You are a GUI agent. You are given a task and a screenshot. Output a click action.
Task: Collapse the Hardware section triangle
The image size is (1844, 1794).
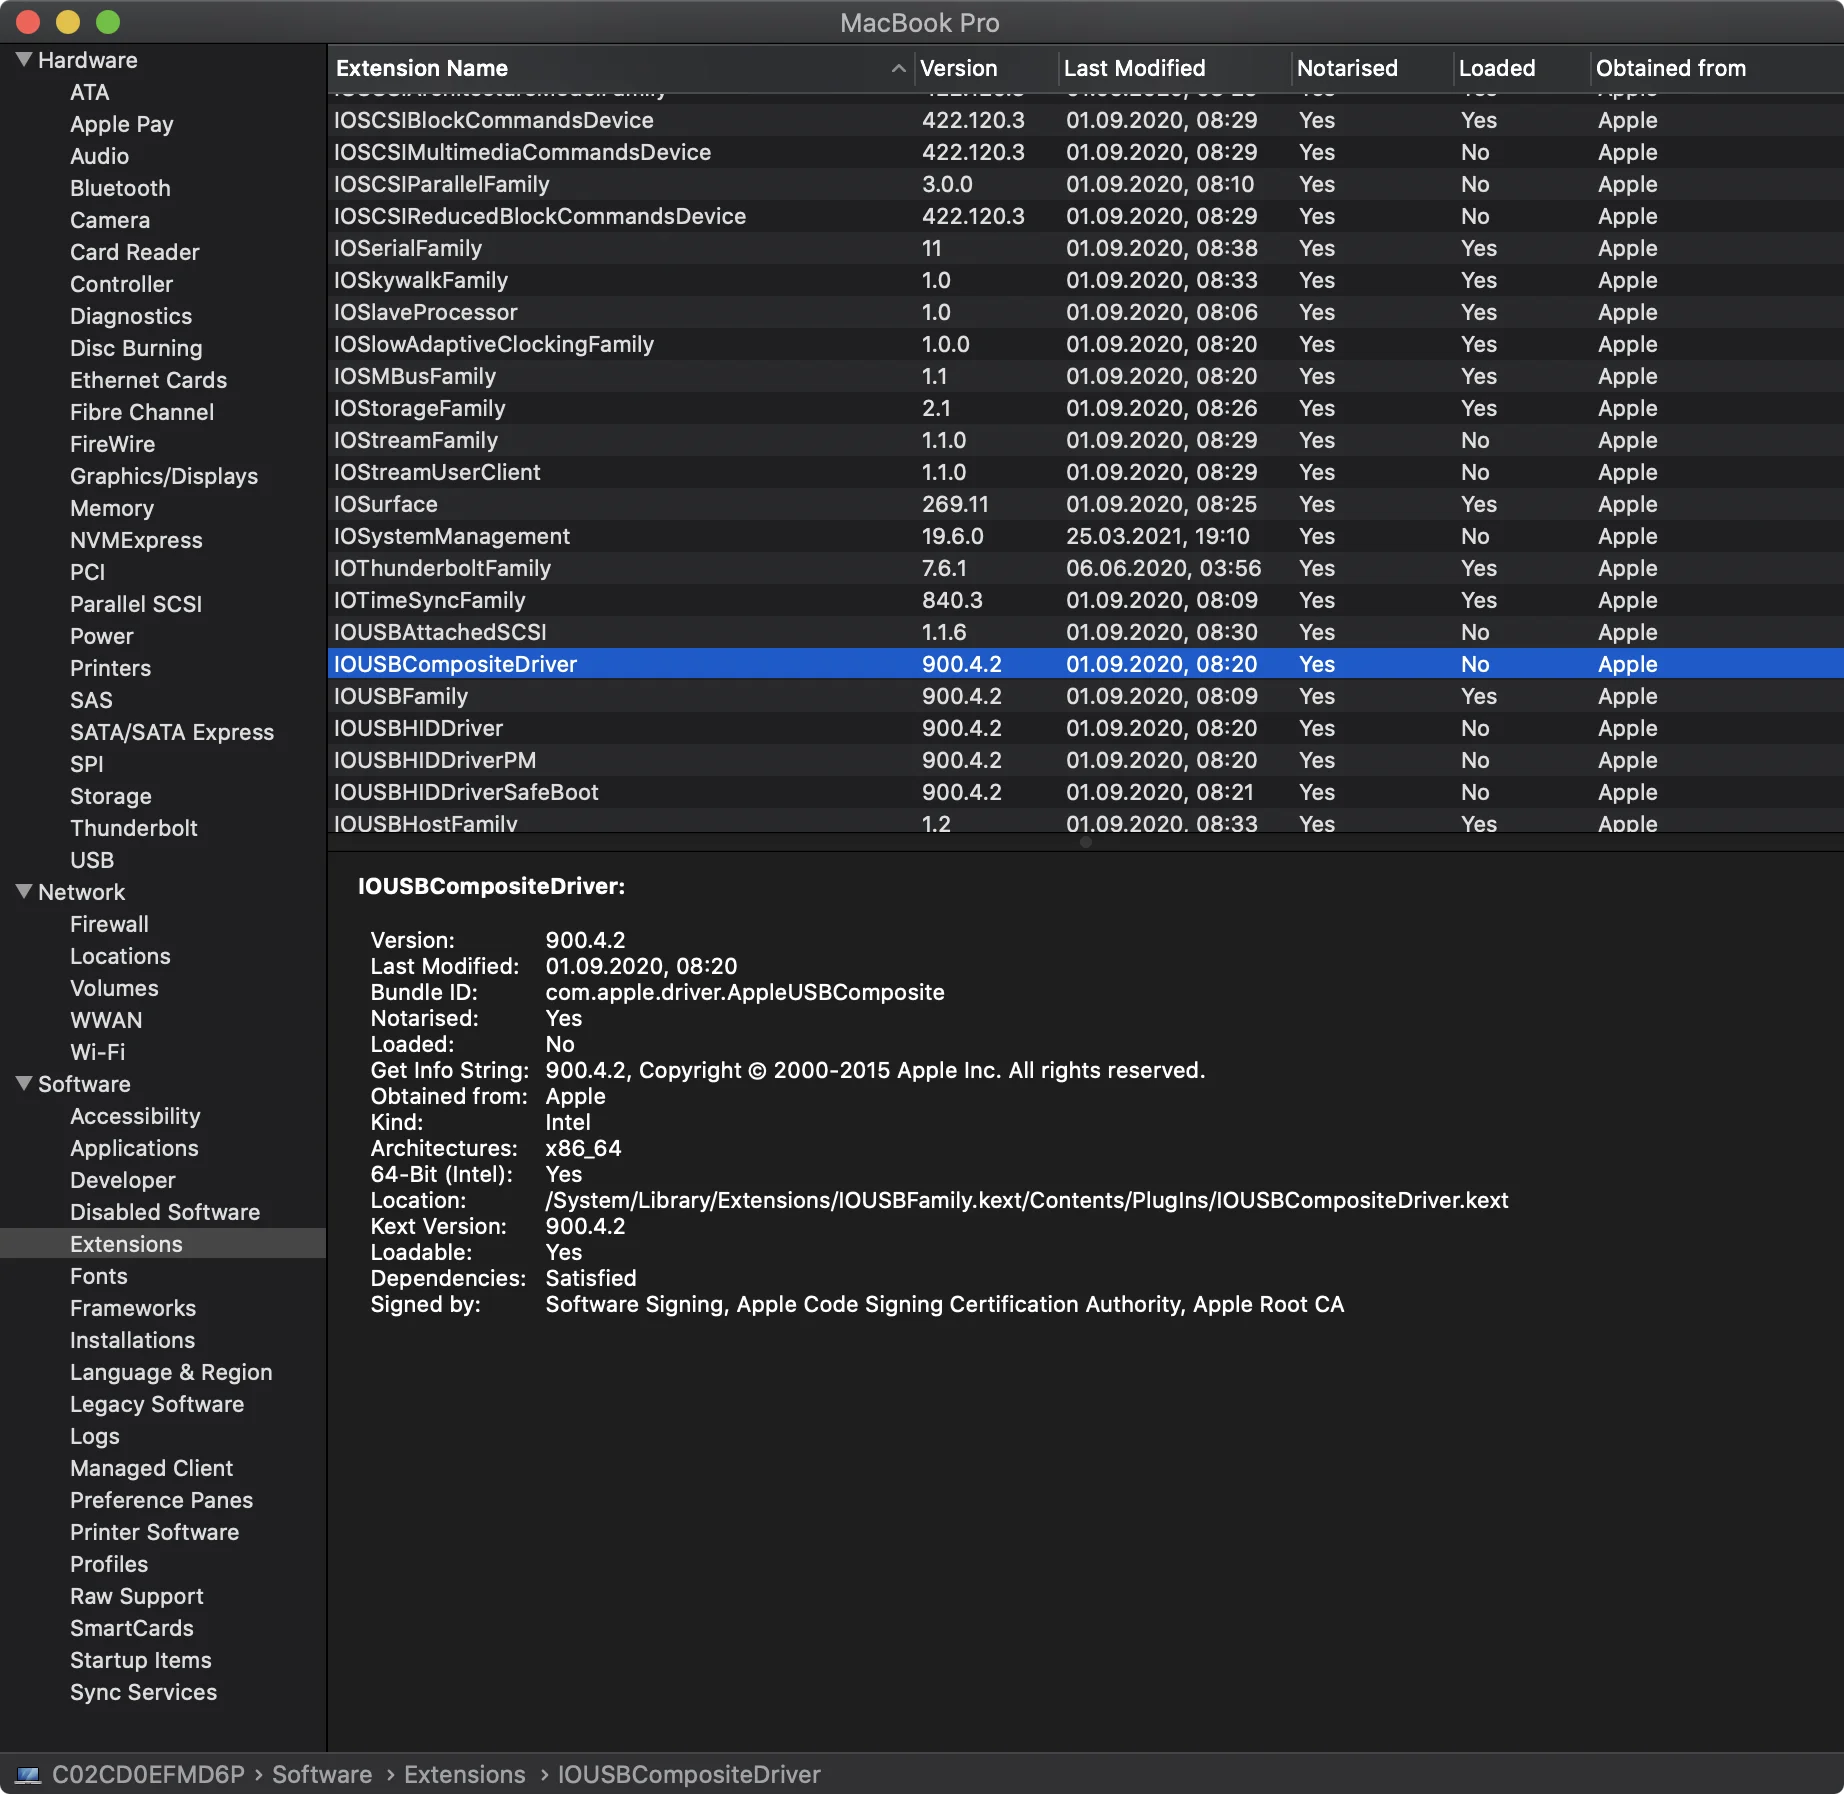pyautogui.click(x=24, y=60)
